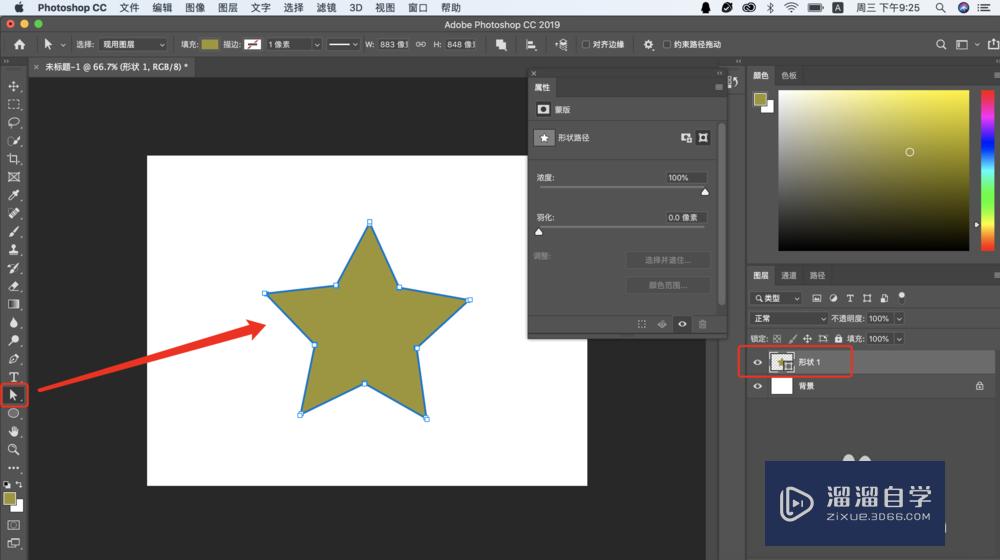Screen dimensions: 1000x560
Task: Click the 形状 1 layer thumbnail
Action: click(782, 362)
